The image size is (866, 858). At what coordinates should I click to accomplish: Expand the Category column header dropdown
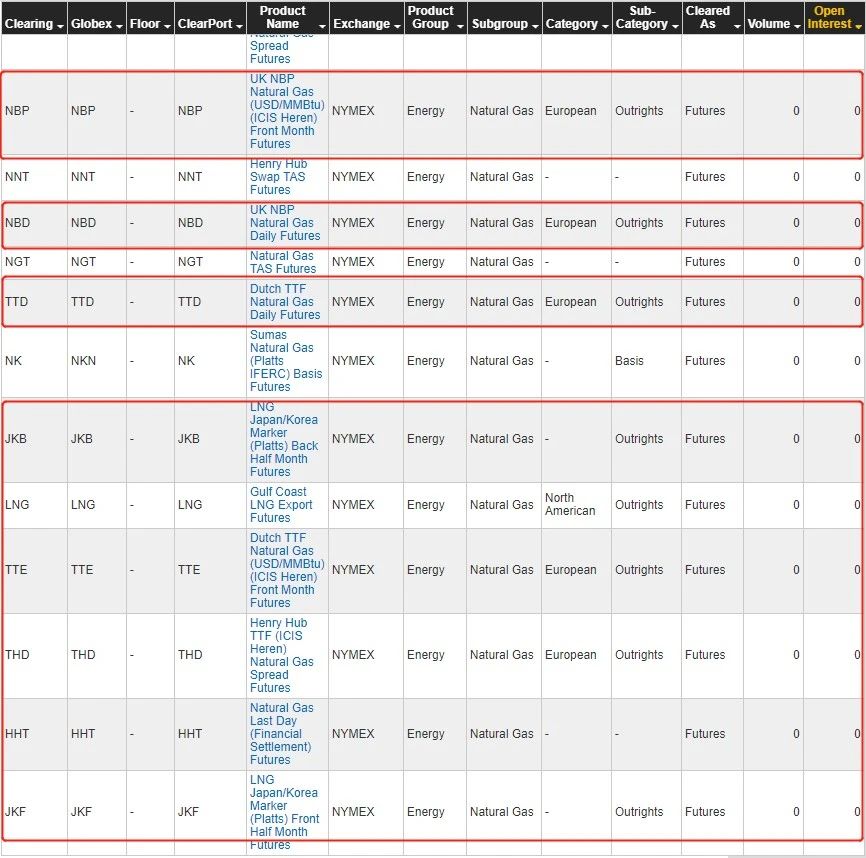pos(604,25)
